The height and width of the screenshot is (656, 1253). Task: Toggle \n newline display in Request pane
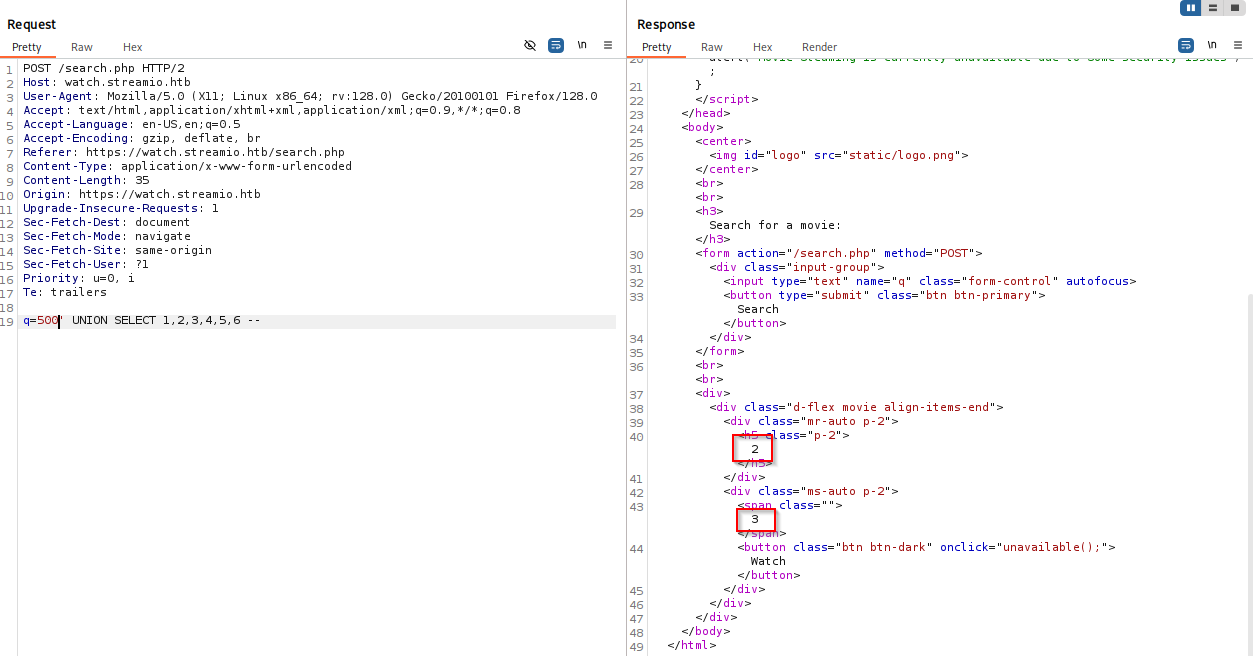(582, 46)
